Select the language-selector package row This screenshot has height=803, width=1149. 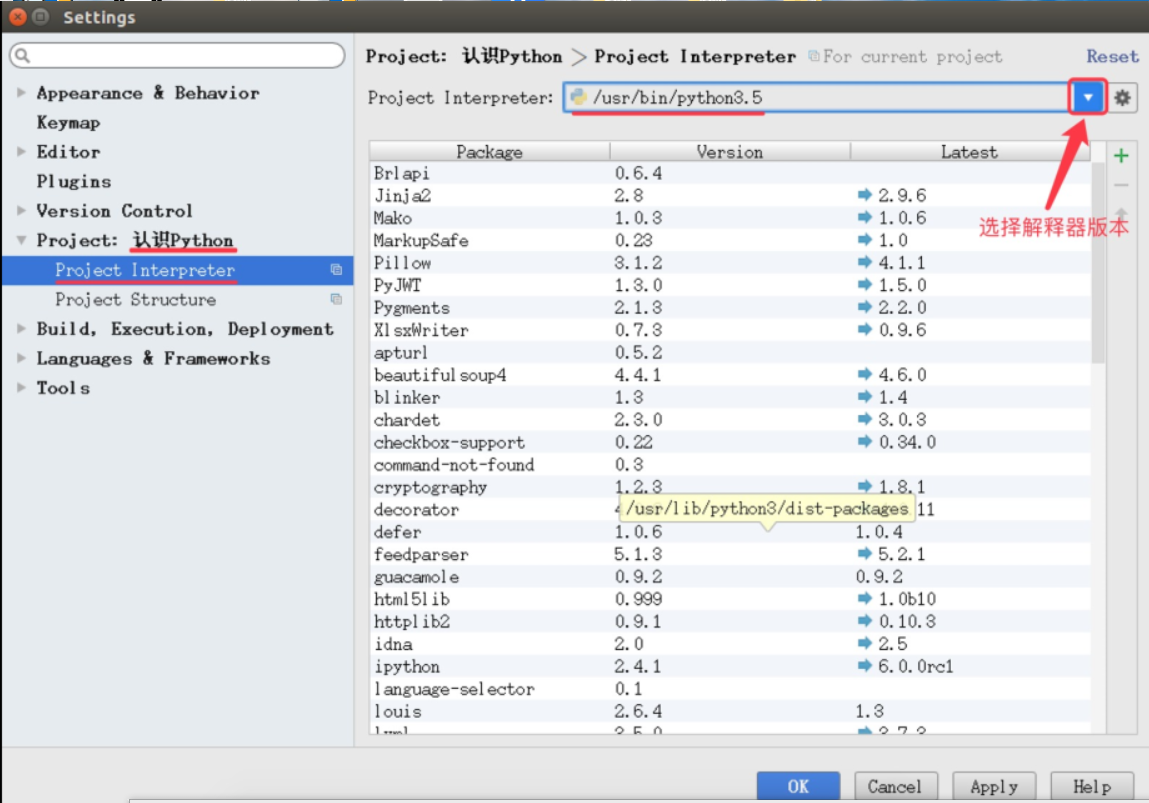click(730, 689)
